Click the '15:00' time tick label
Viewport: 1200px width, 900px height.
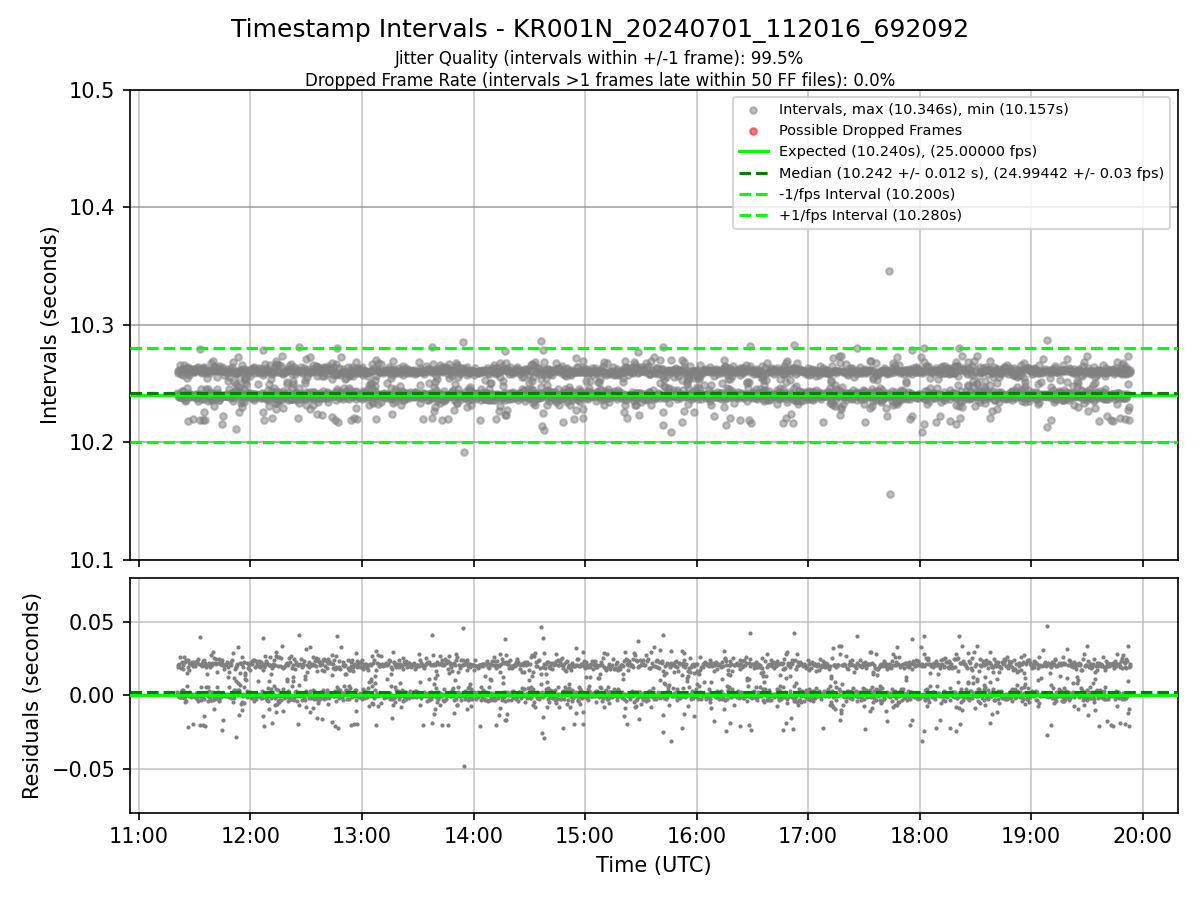coord(585,833)
